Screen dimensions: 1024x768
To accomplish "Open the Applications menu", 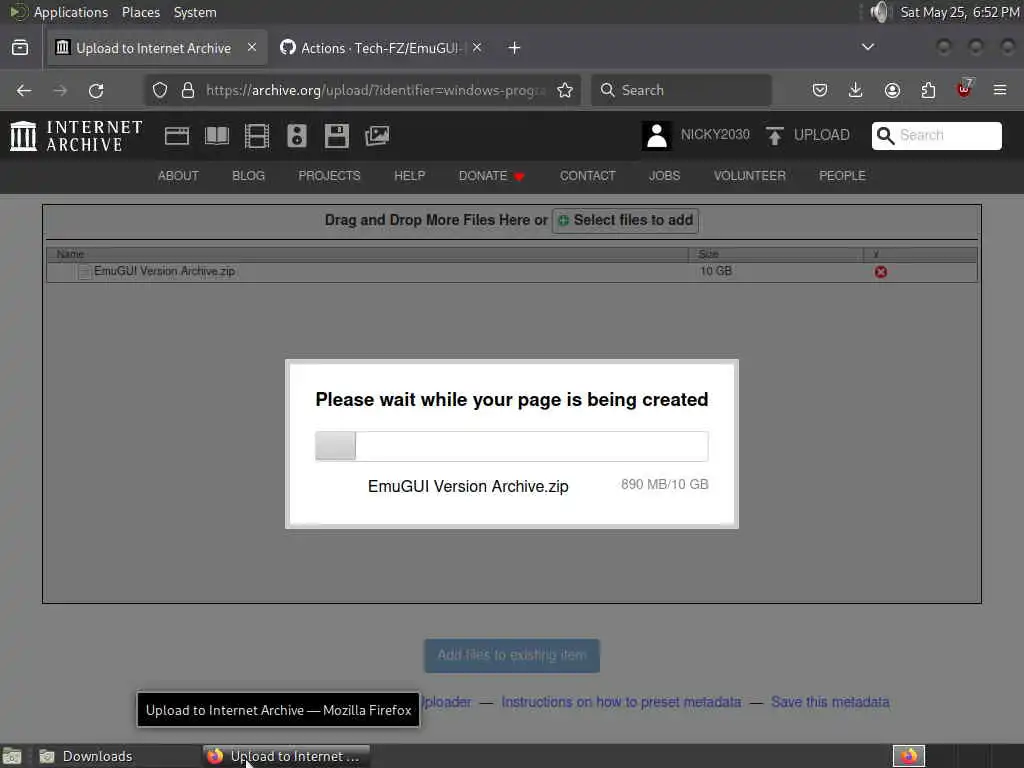I will click(71, 12).
